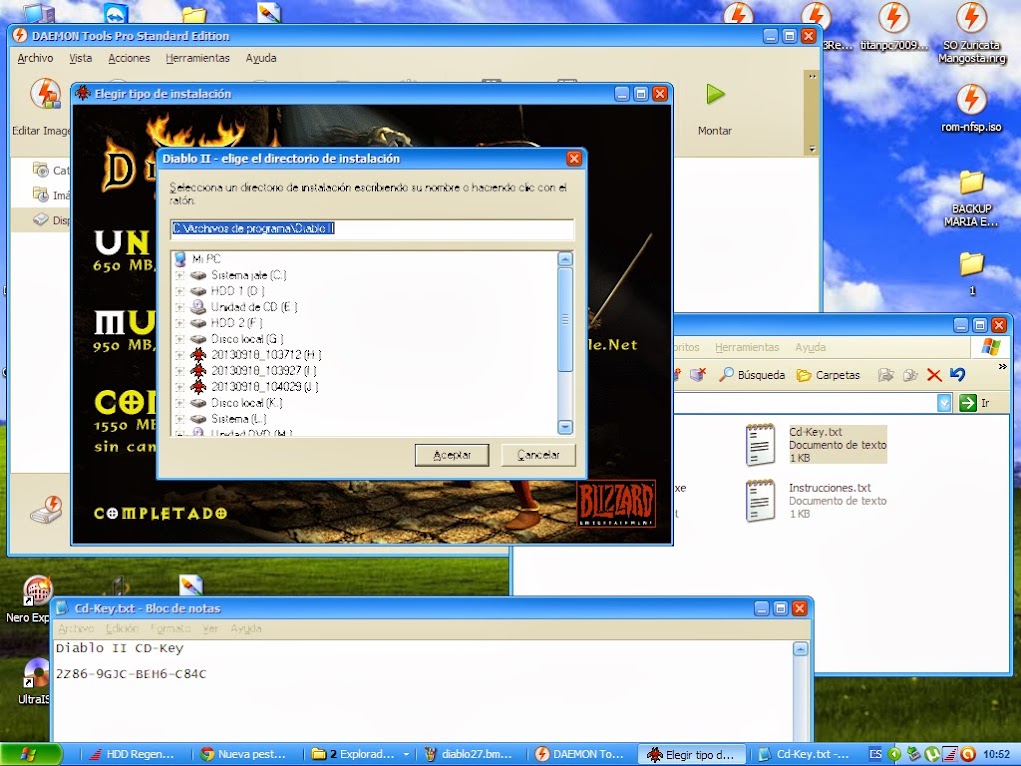Select the HDD 1 (D:) drive icon
This screenshot has width=1021, height=766.
click(x=198, y=291)
